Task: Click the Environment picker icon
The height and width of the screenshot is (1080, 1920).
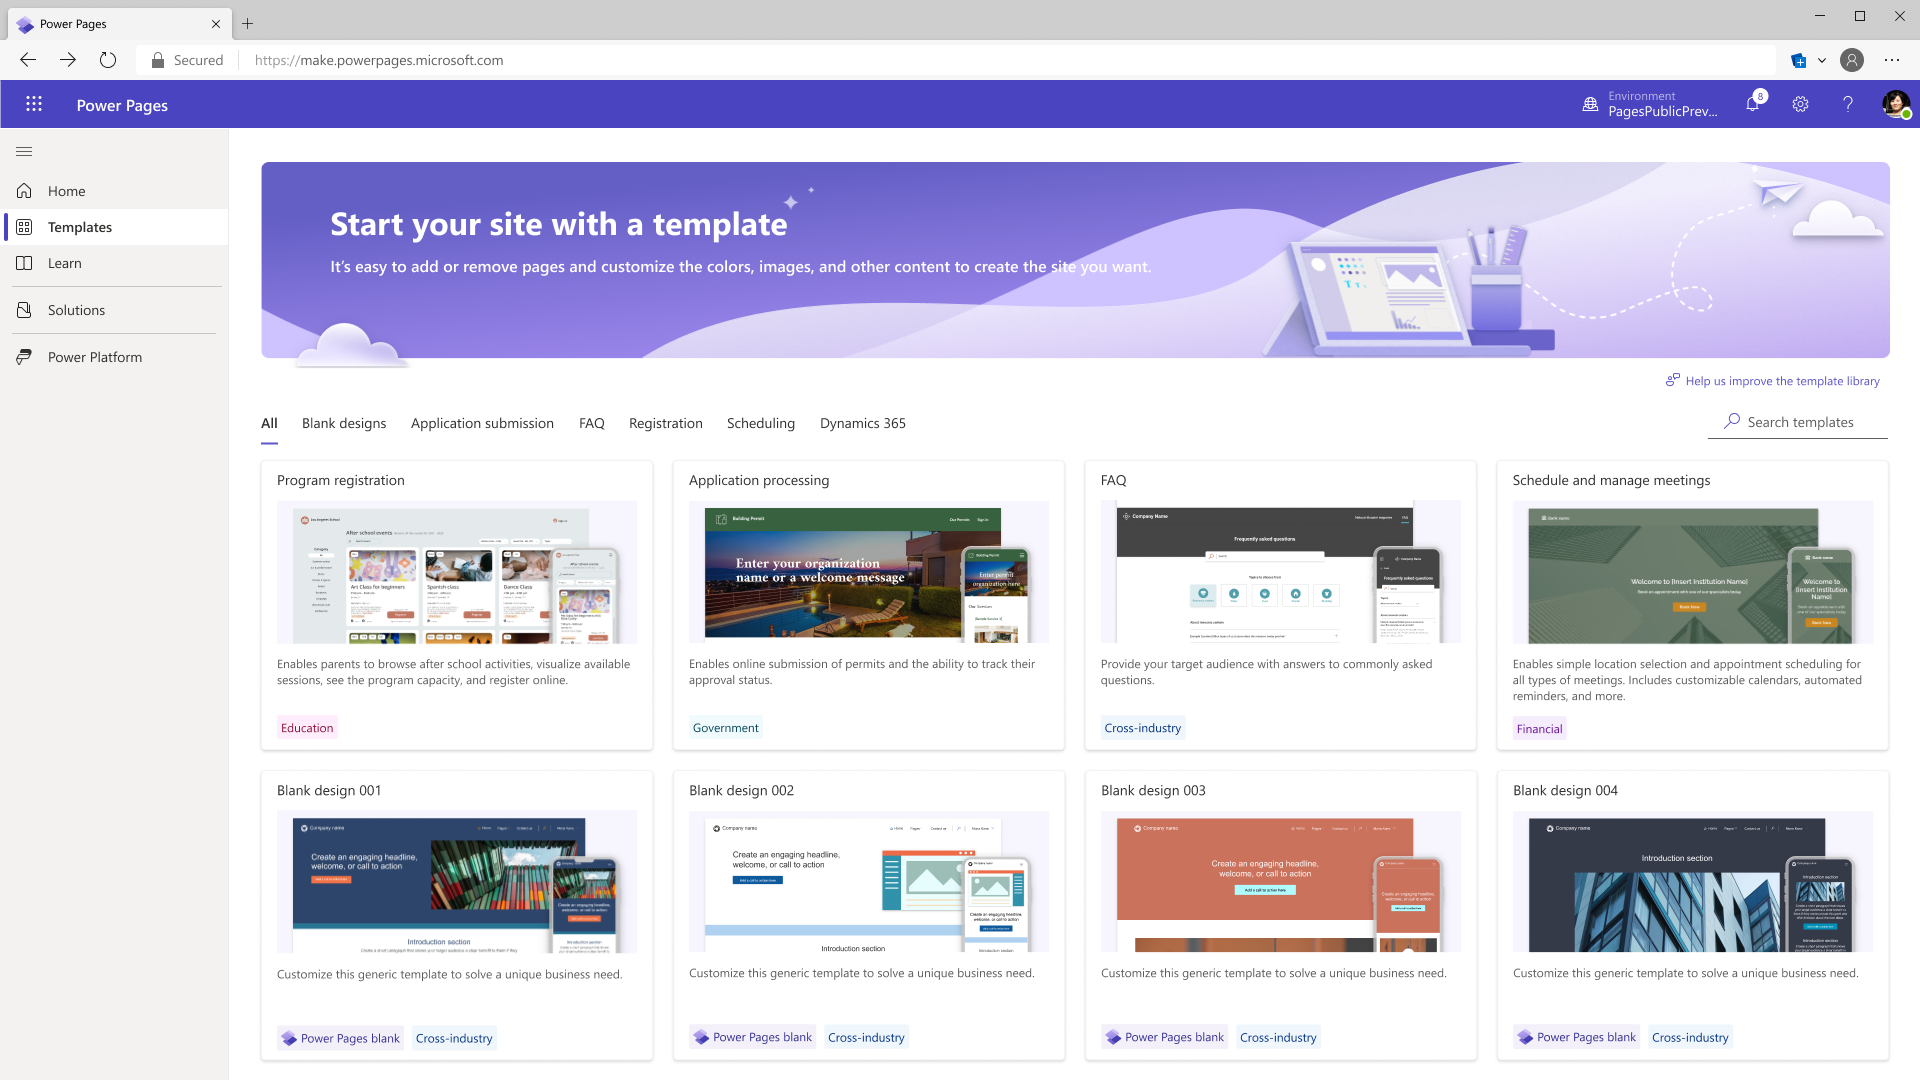Action: tap(1590, 104)
